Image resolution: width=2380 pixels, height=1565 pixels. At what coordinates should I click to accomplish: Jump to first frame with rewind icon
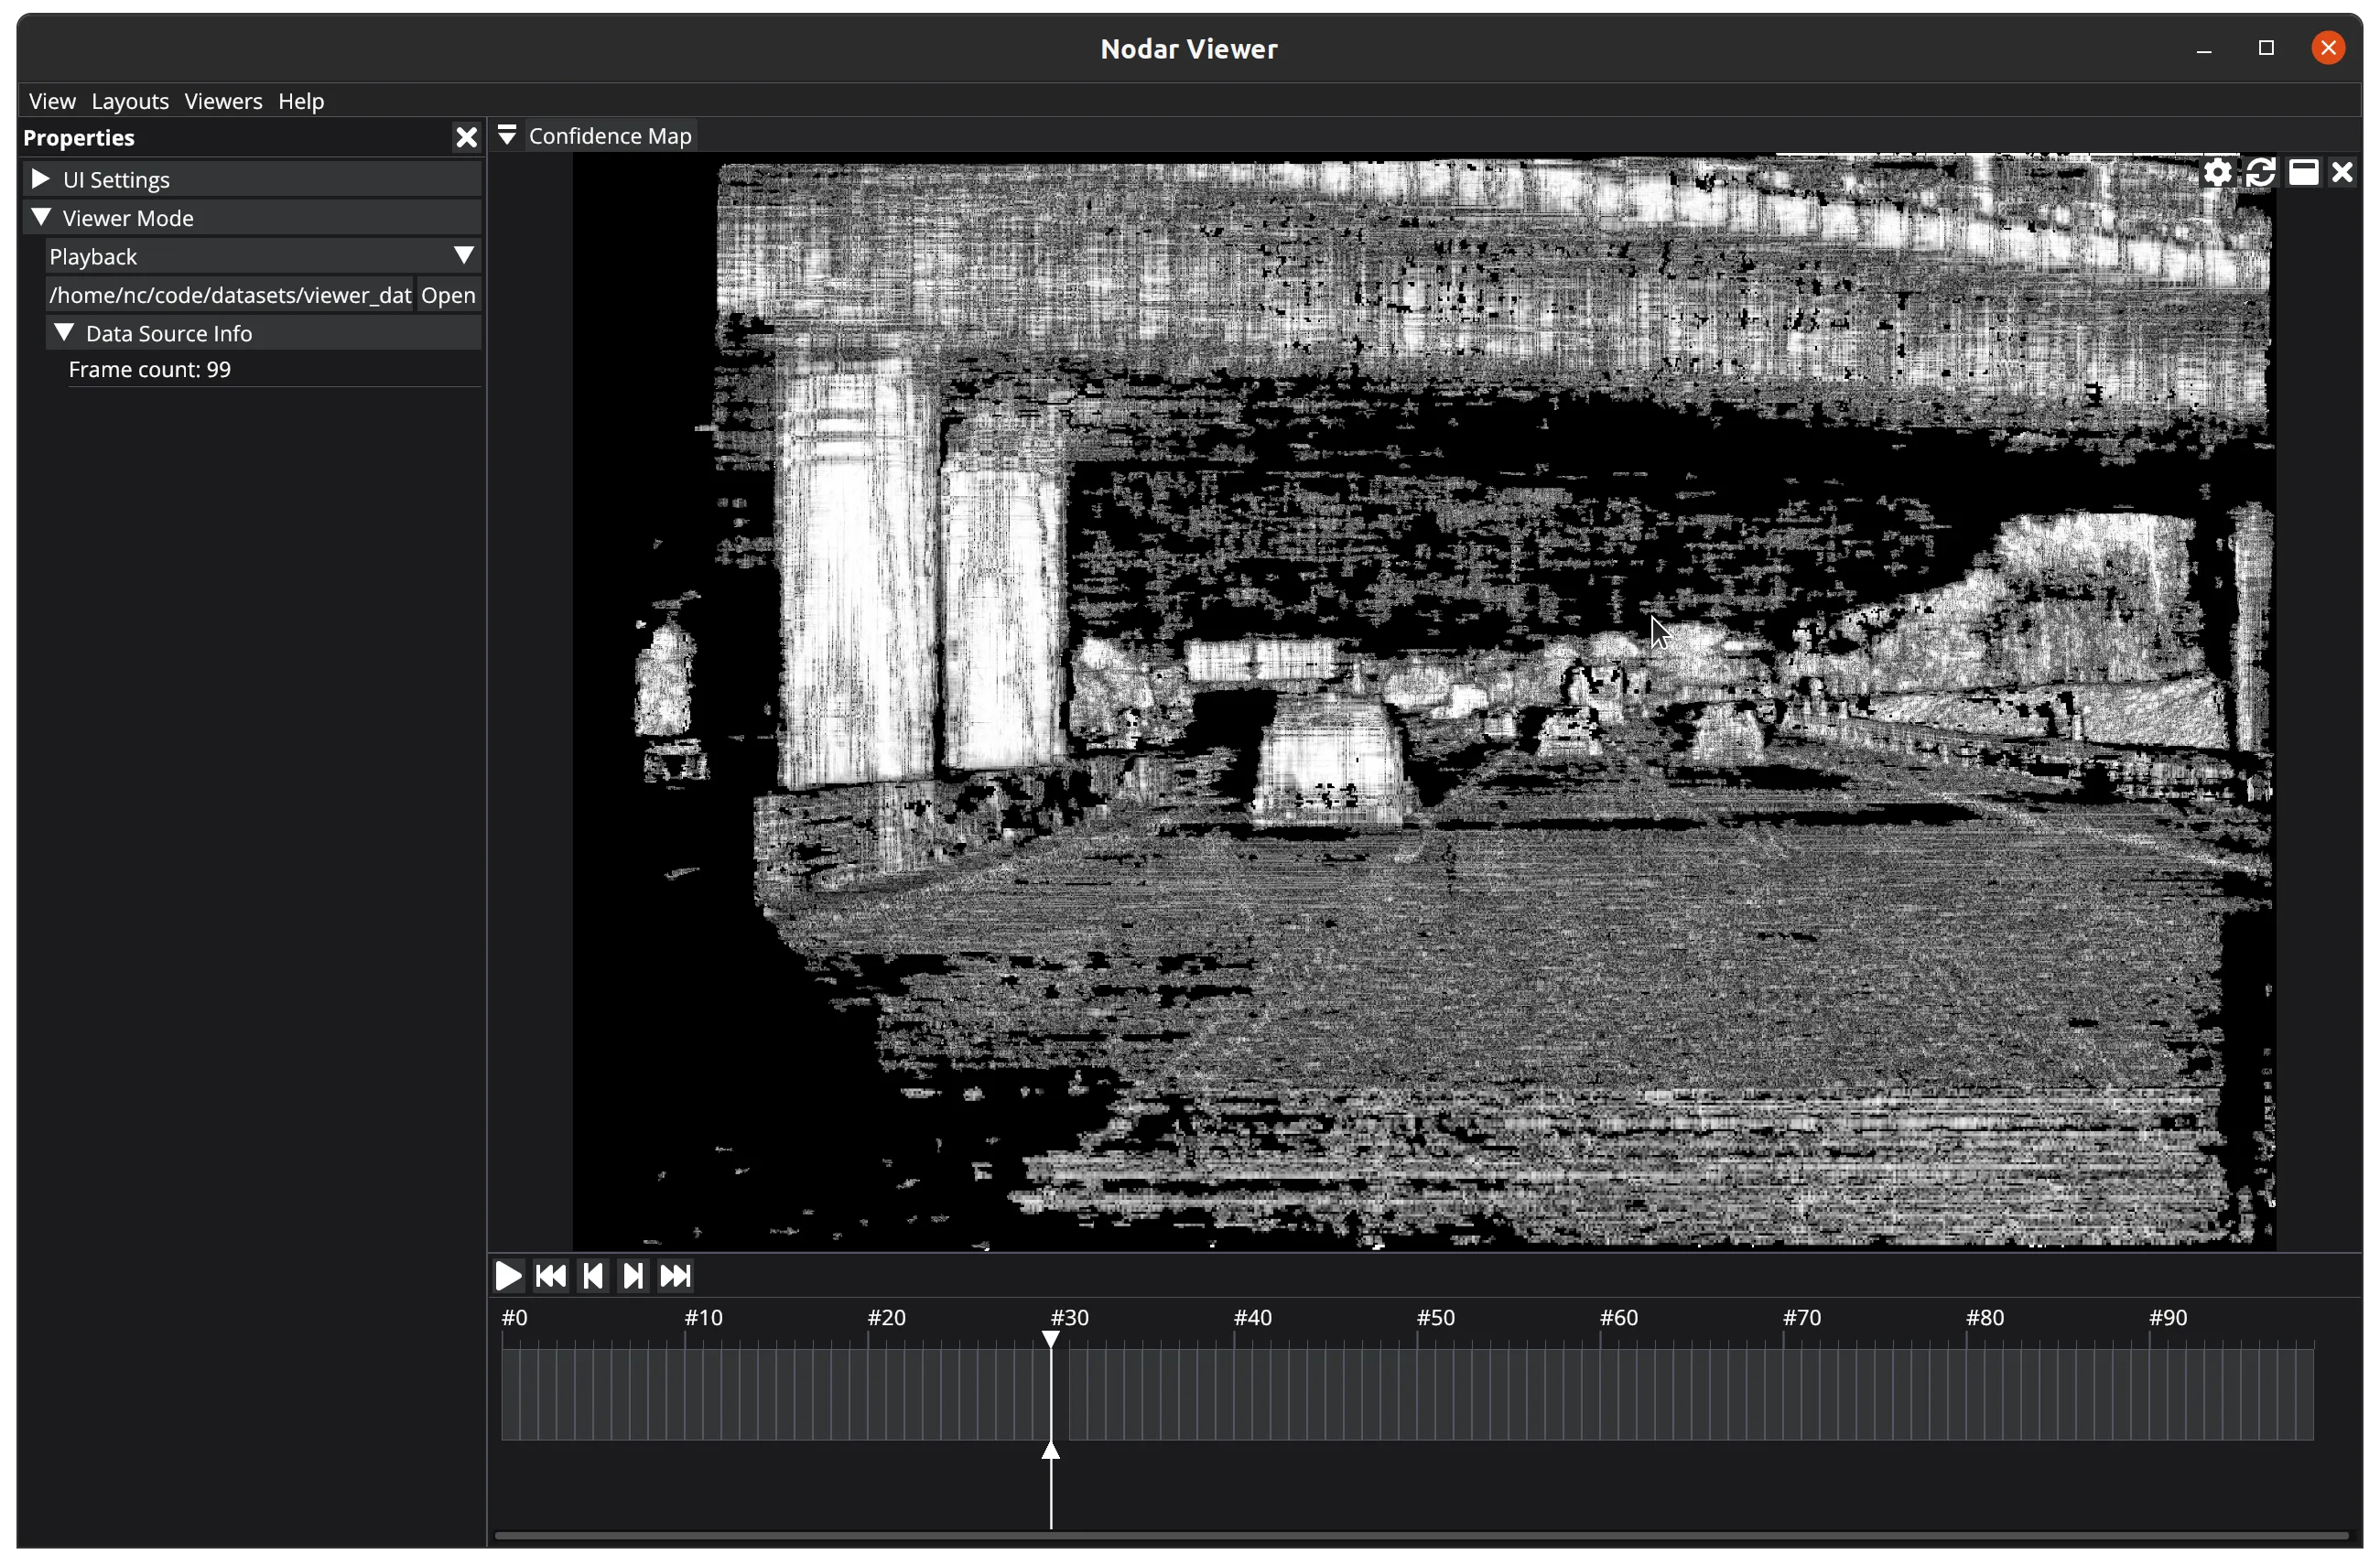click(550, 1276)
